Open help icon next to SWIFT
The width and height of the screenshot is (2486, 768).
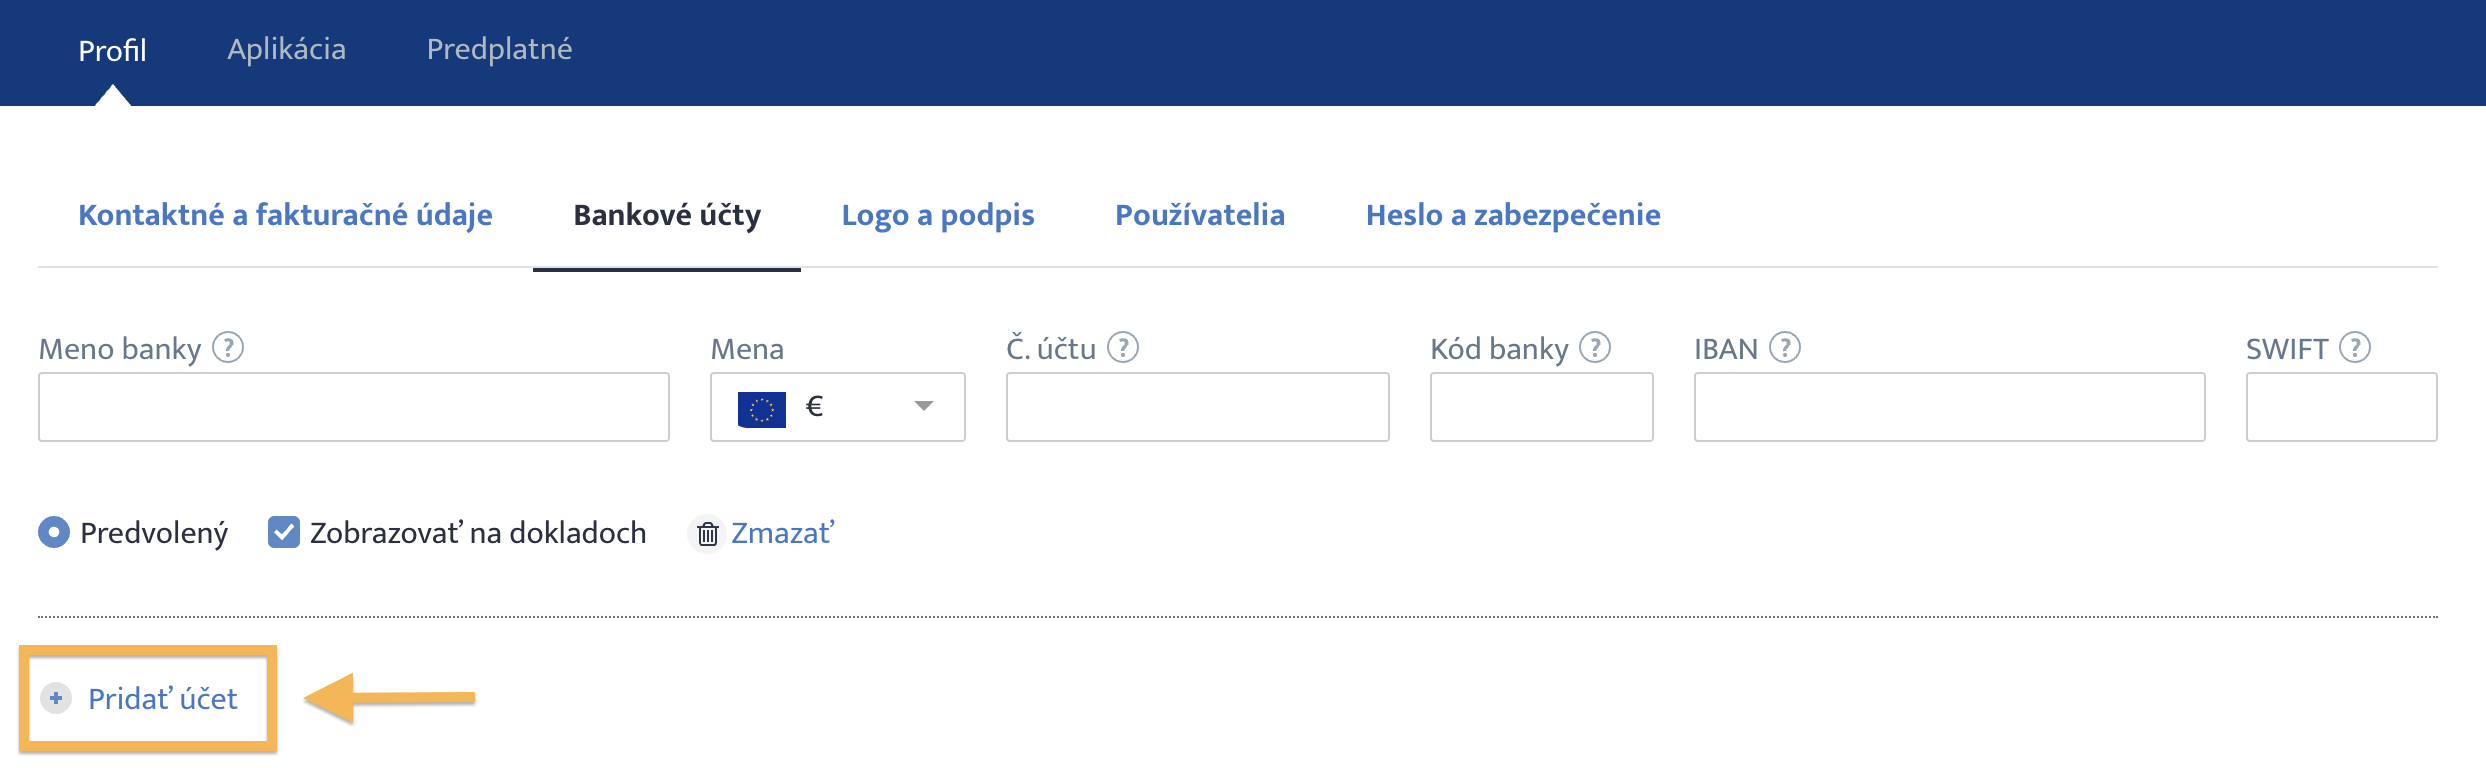[x=2355, y=347]
